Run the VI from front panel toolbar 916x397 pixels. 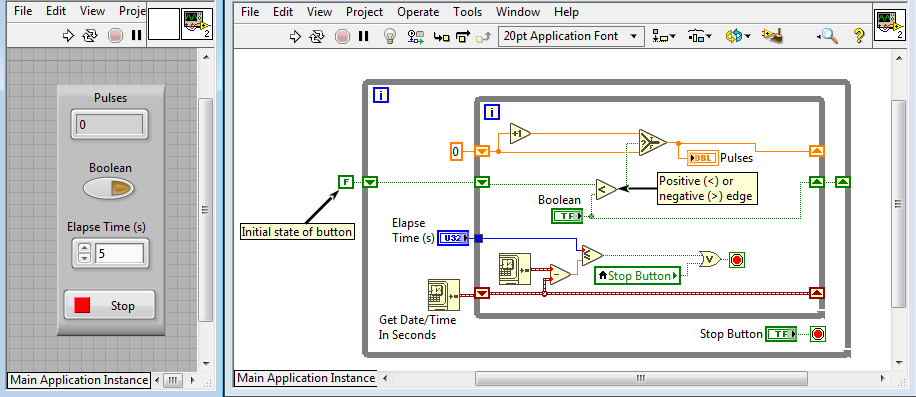[x=68, y=36]
